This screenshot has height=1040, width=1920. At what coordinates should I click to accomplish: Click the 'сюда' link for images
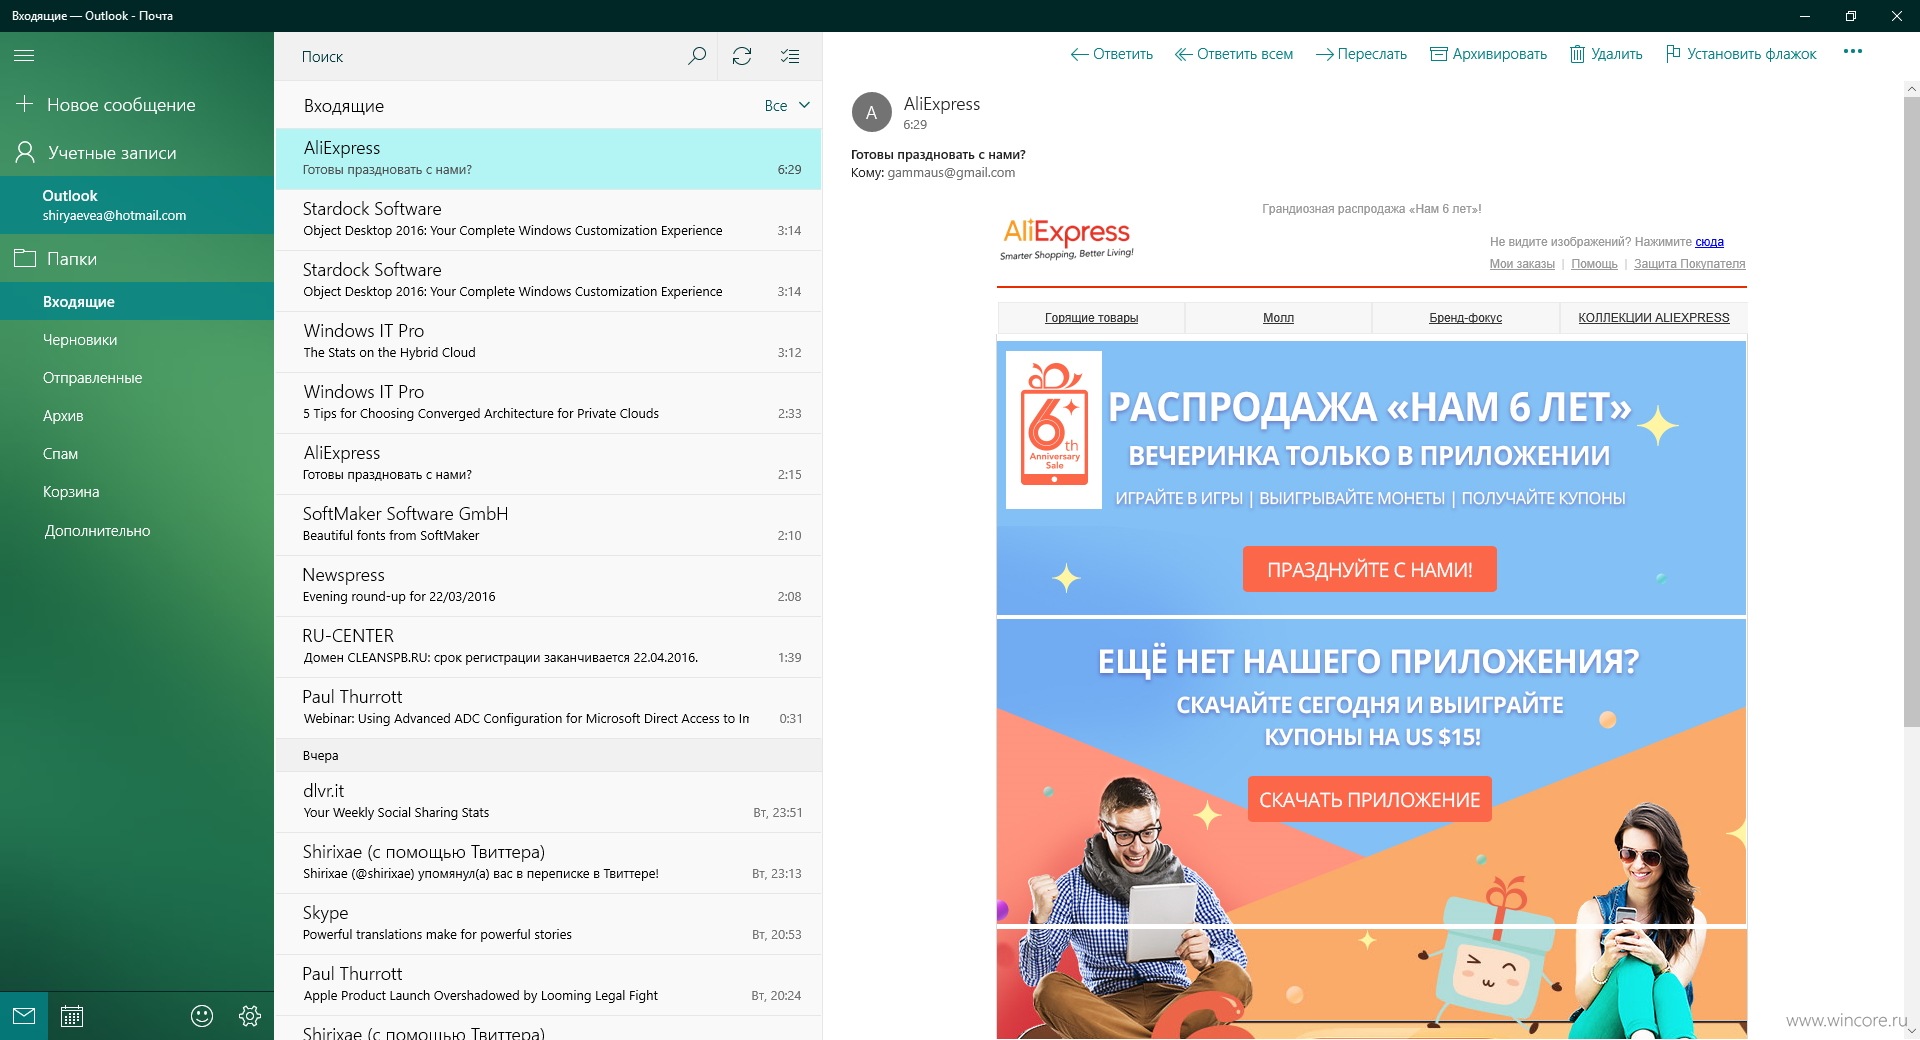(x=1709, y=242)
